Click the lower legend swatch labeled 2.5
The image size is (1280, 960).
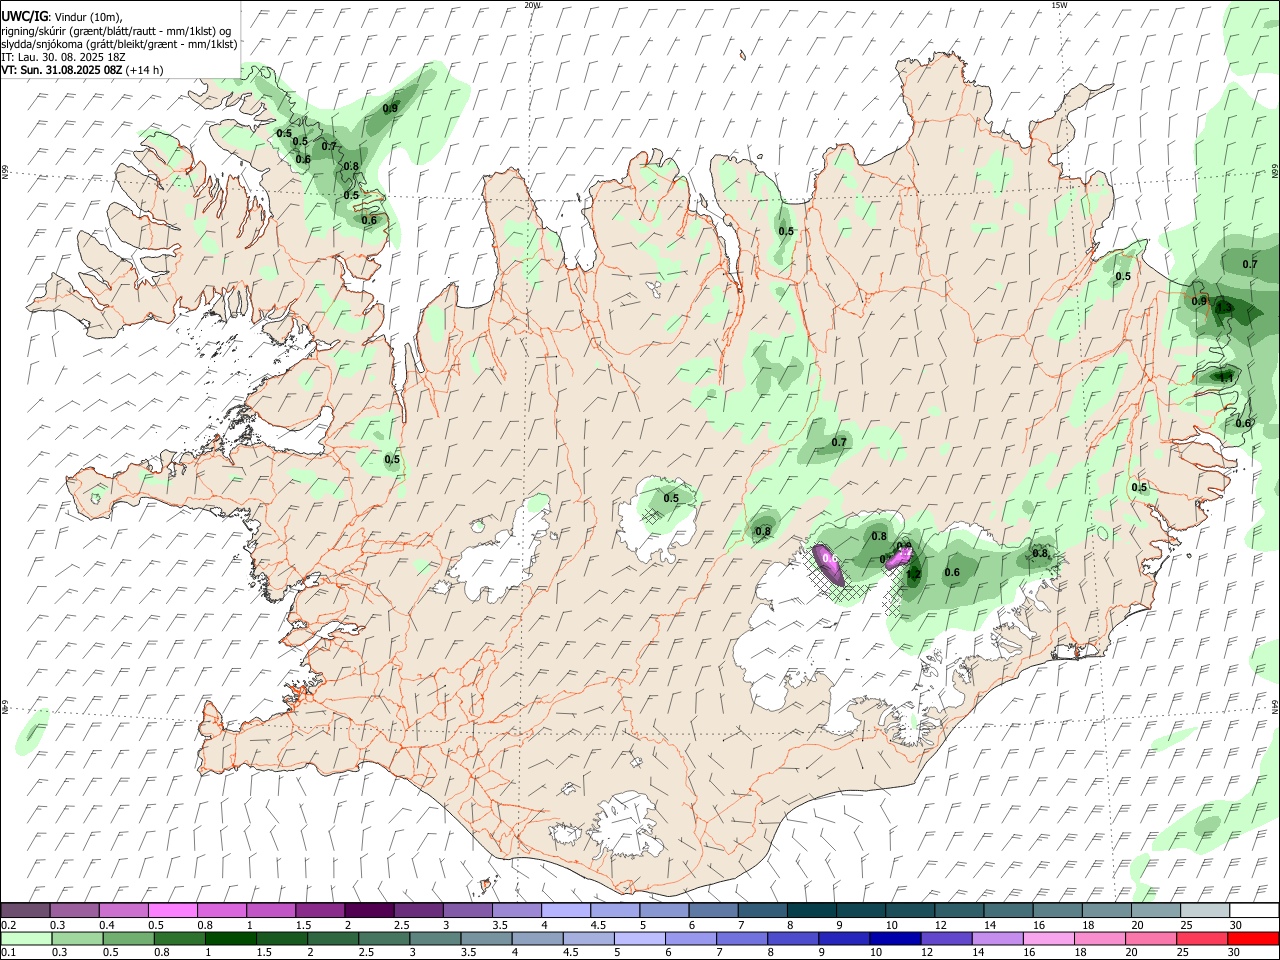[x=384, y=938]
